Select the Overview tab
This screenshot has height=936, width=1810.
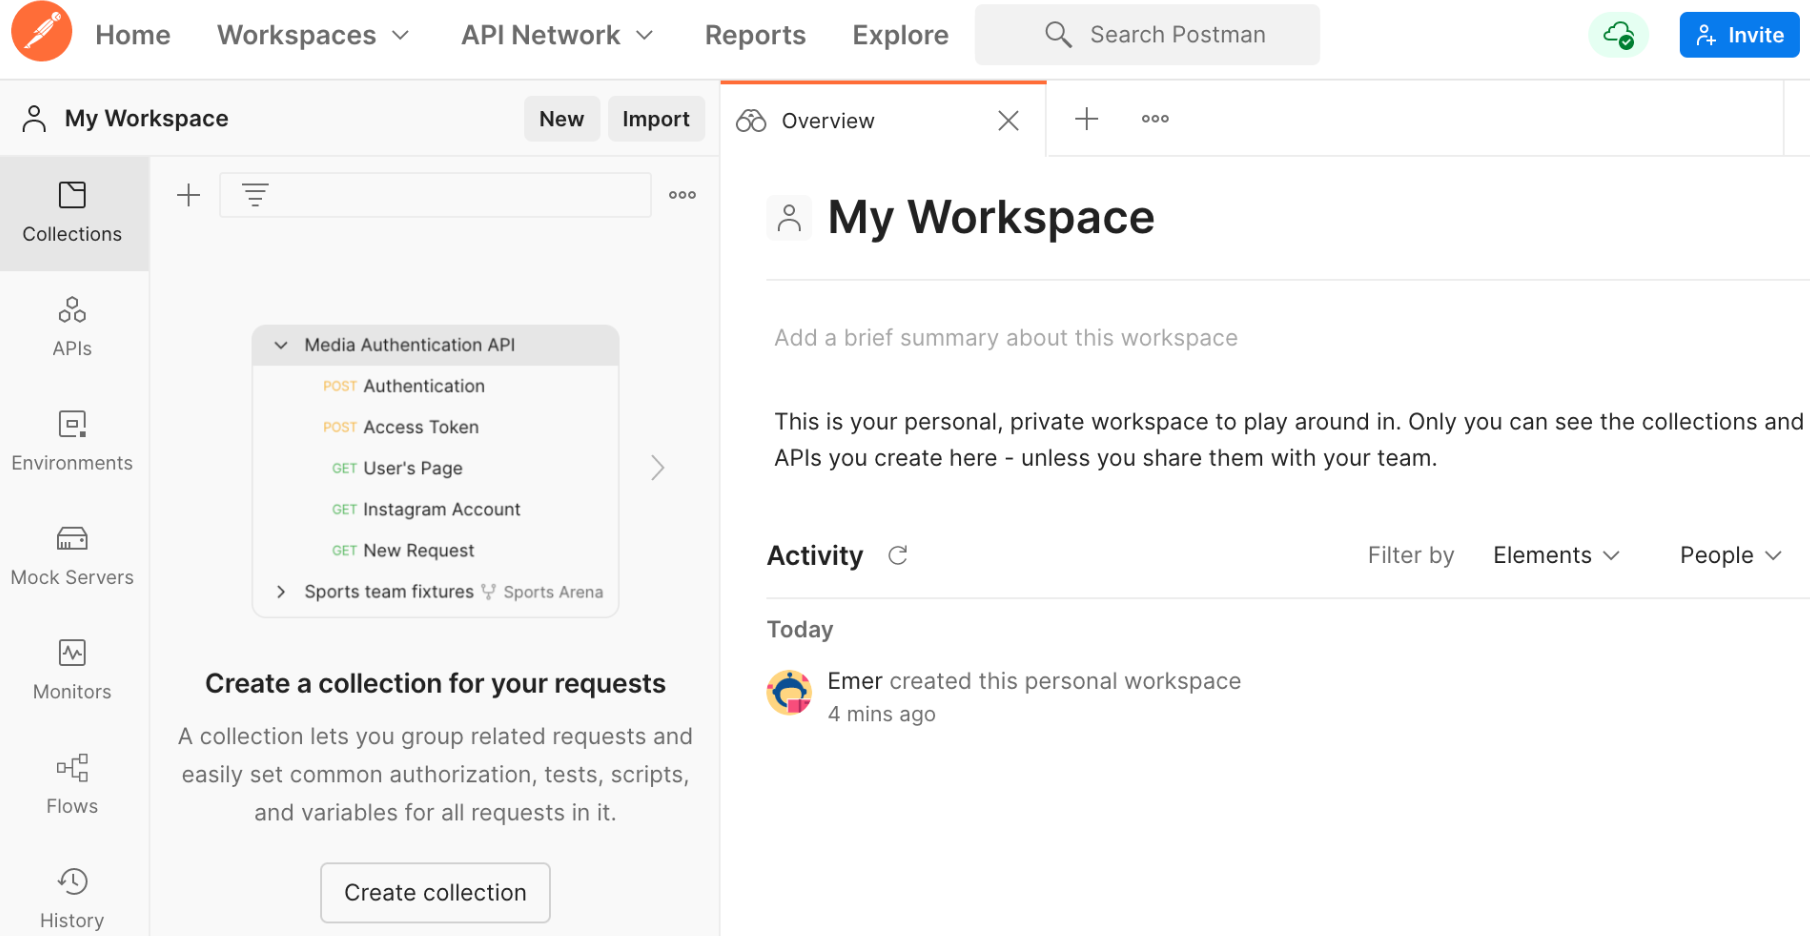coord(883,120)
